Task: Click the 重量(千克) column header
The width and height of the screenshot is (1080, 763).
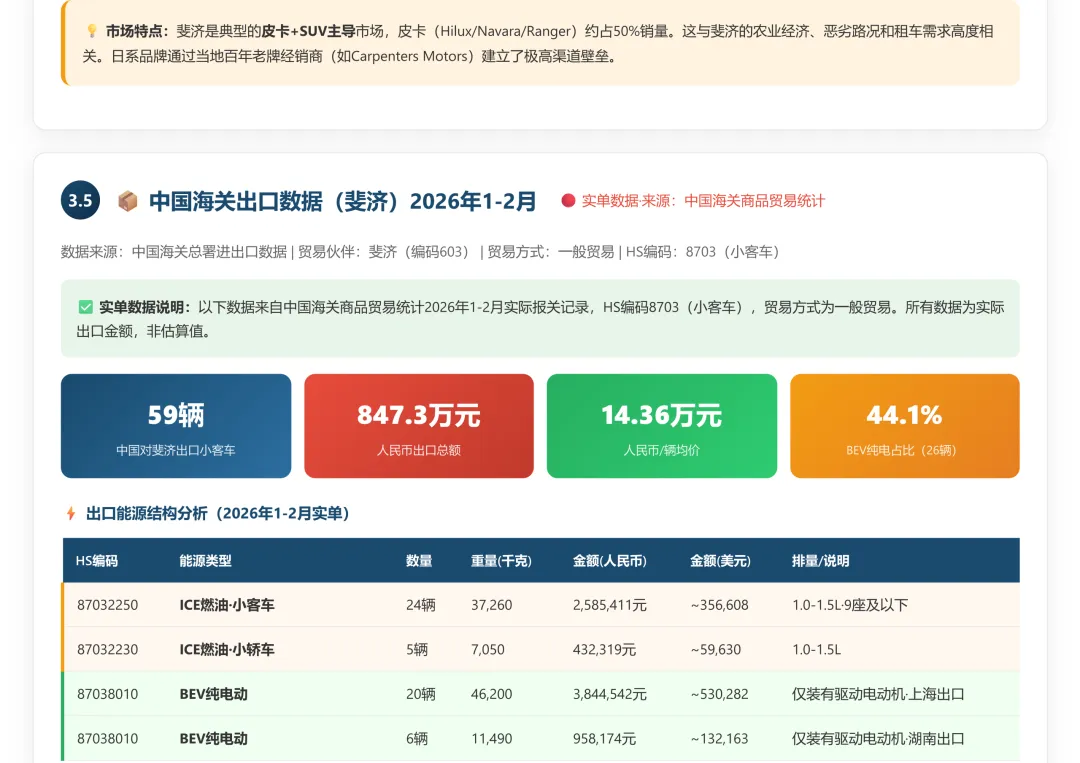Action: (501, 561)
